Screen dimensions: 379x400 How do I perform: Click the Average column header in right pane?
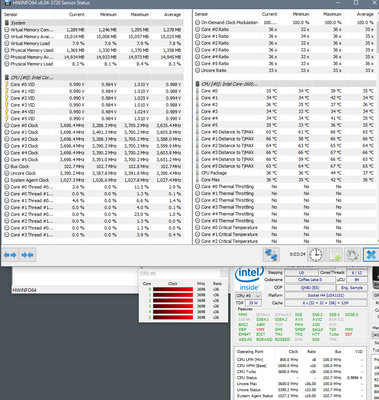[365, 14]
